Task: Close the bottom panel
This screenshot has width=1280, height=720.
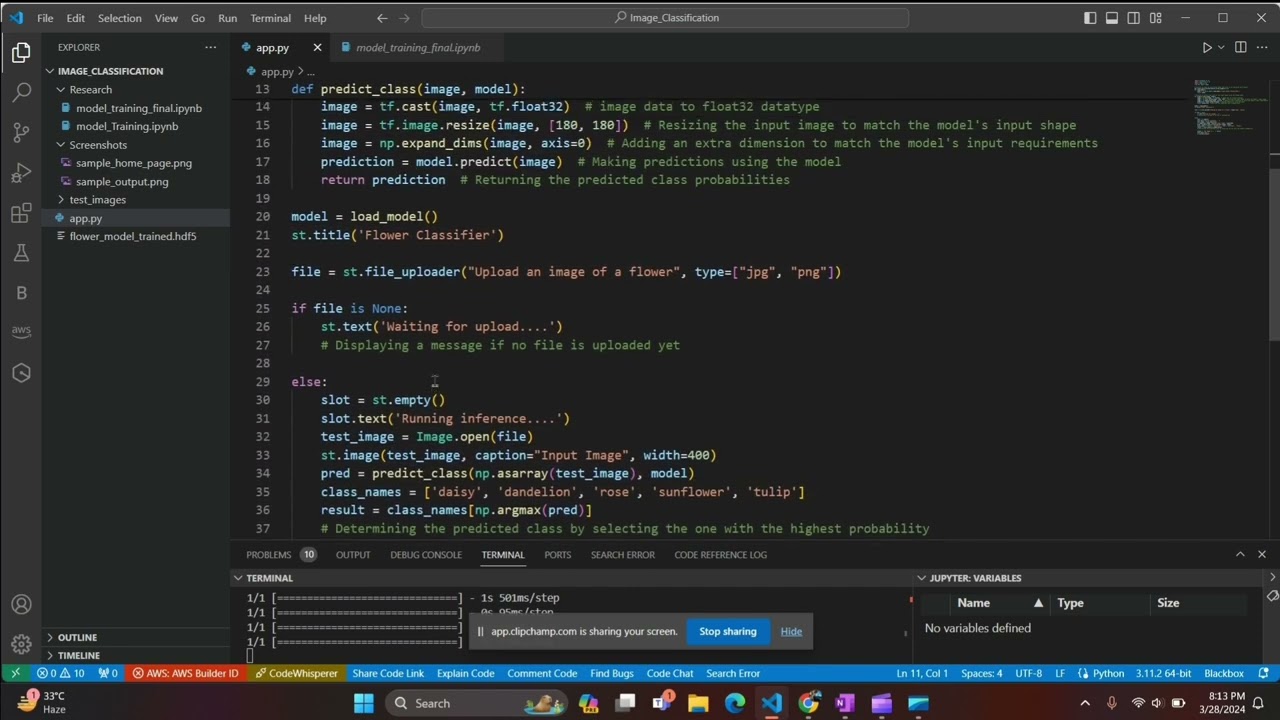Action: [x=1262, y=554]
